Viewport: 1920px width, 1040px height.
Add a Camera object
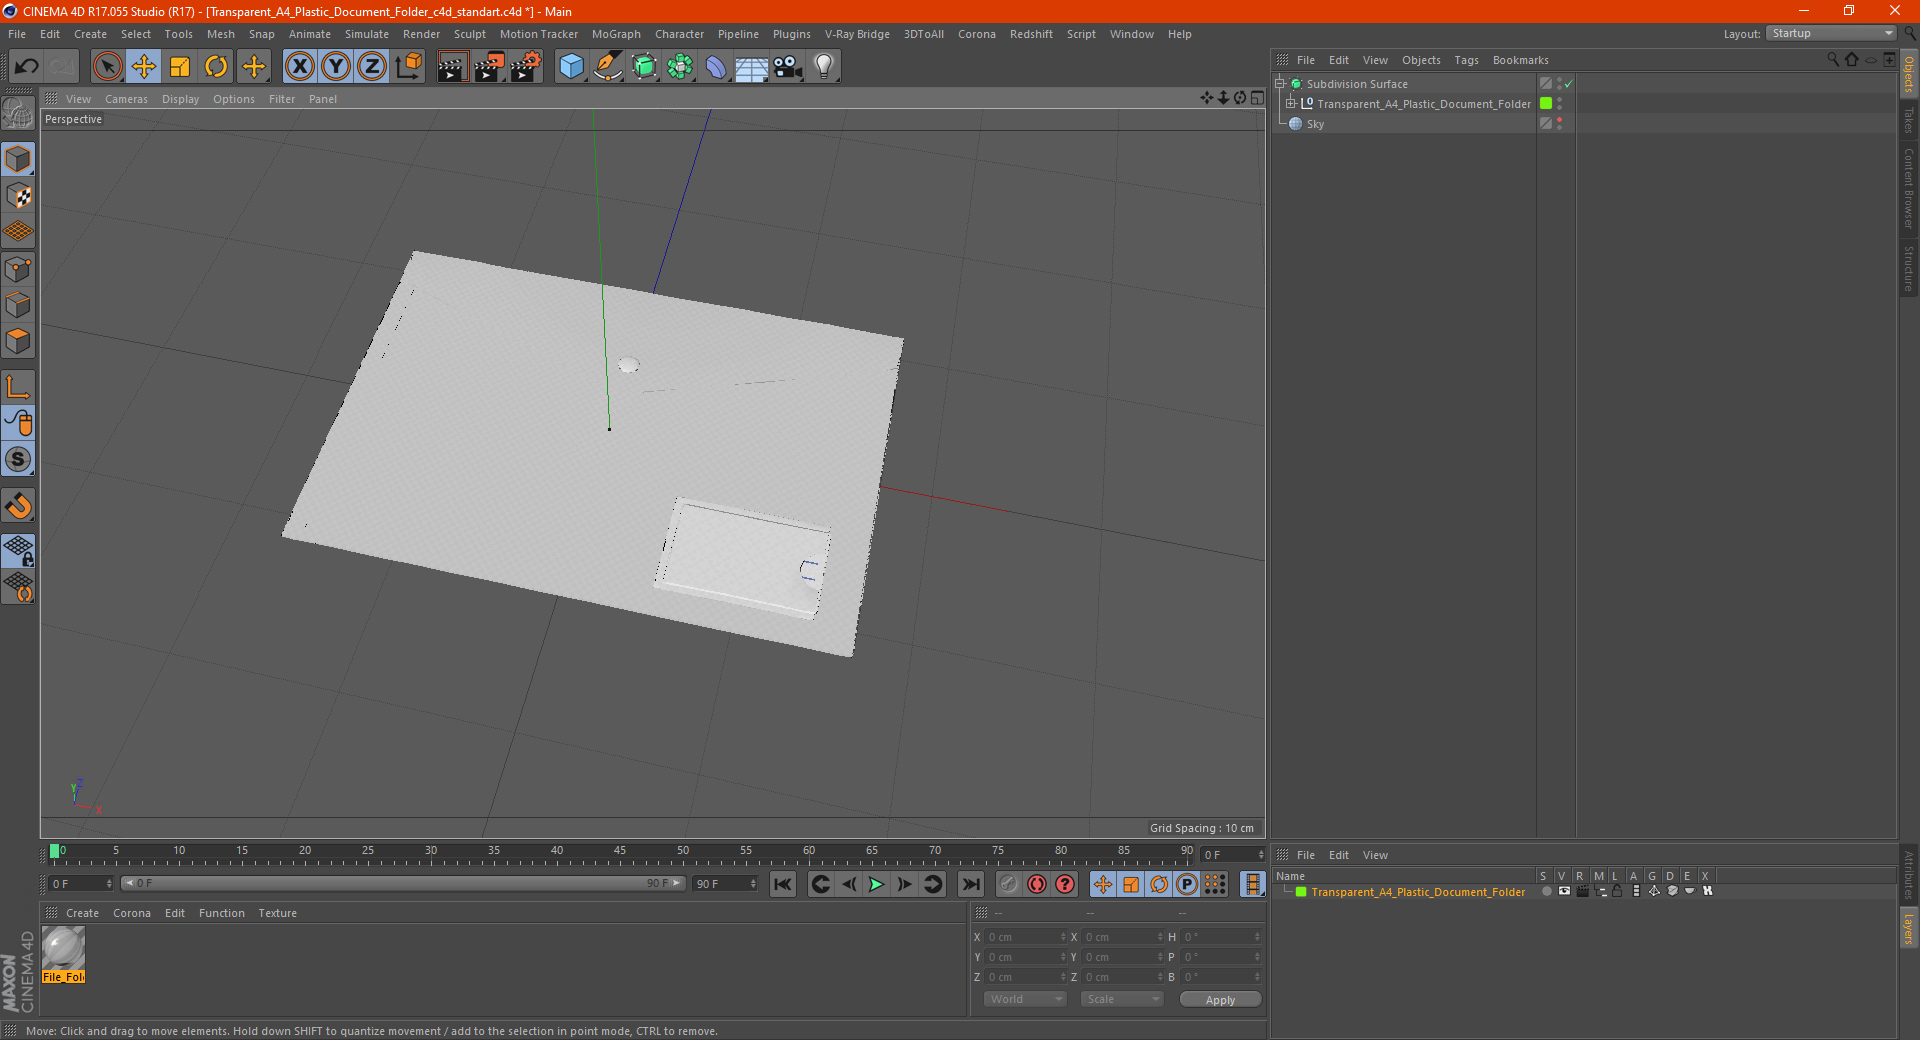point(788,67)
